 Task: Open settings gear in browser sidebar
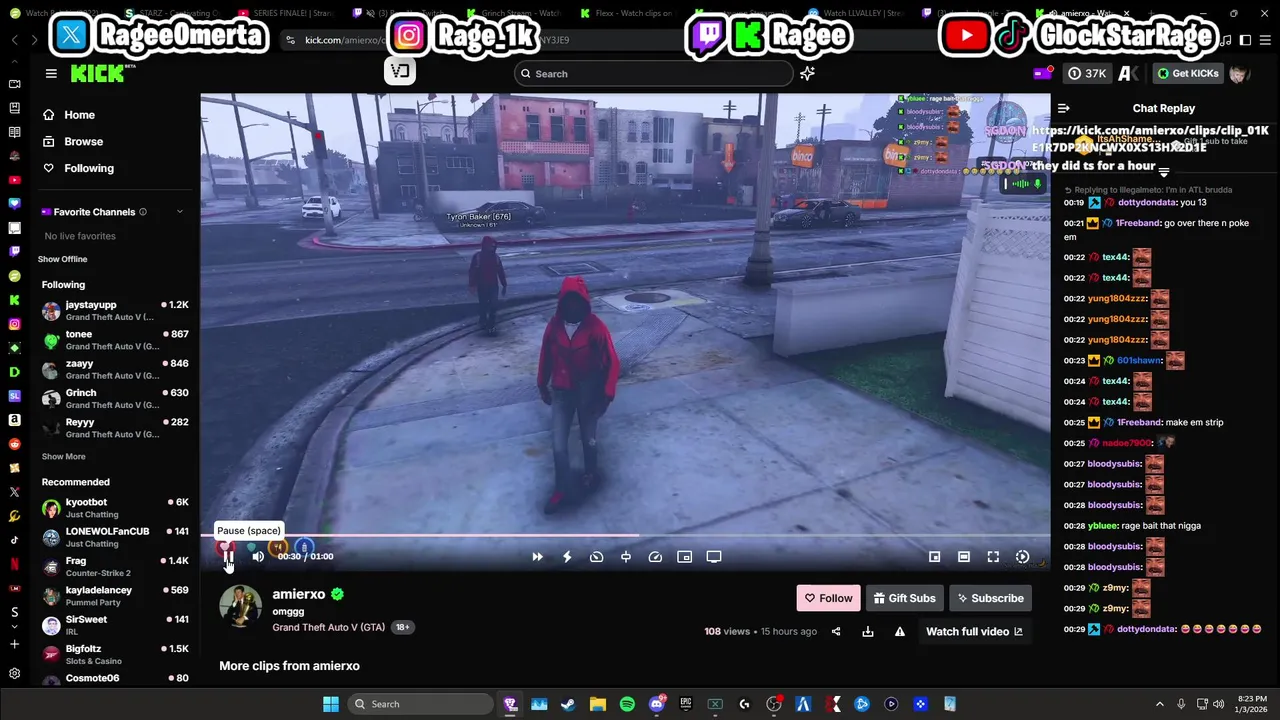(x=14, y=674)
